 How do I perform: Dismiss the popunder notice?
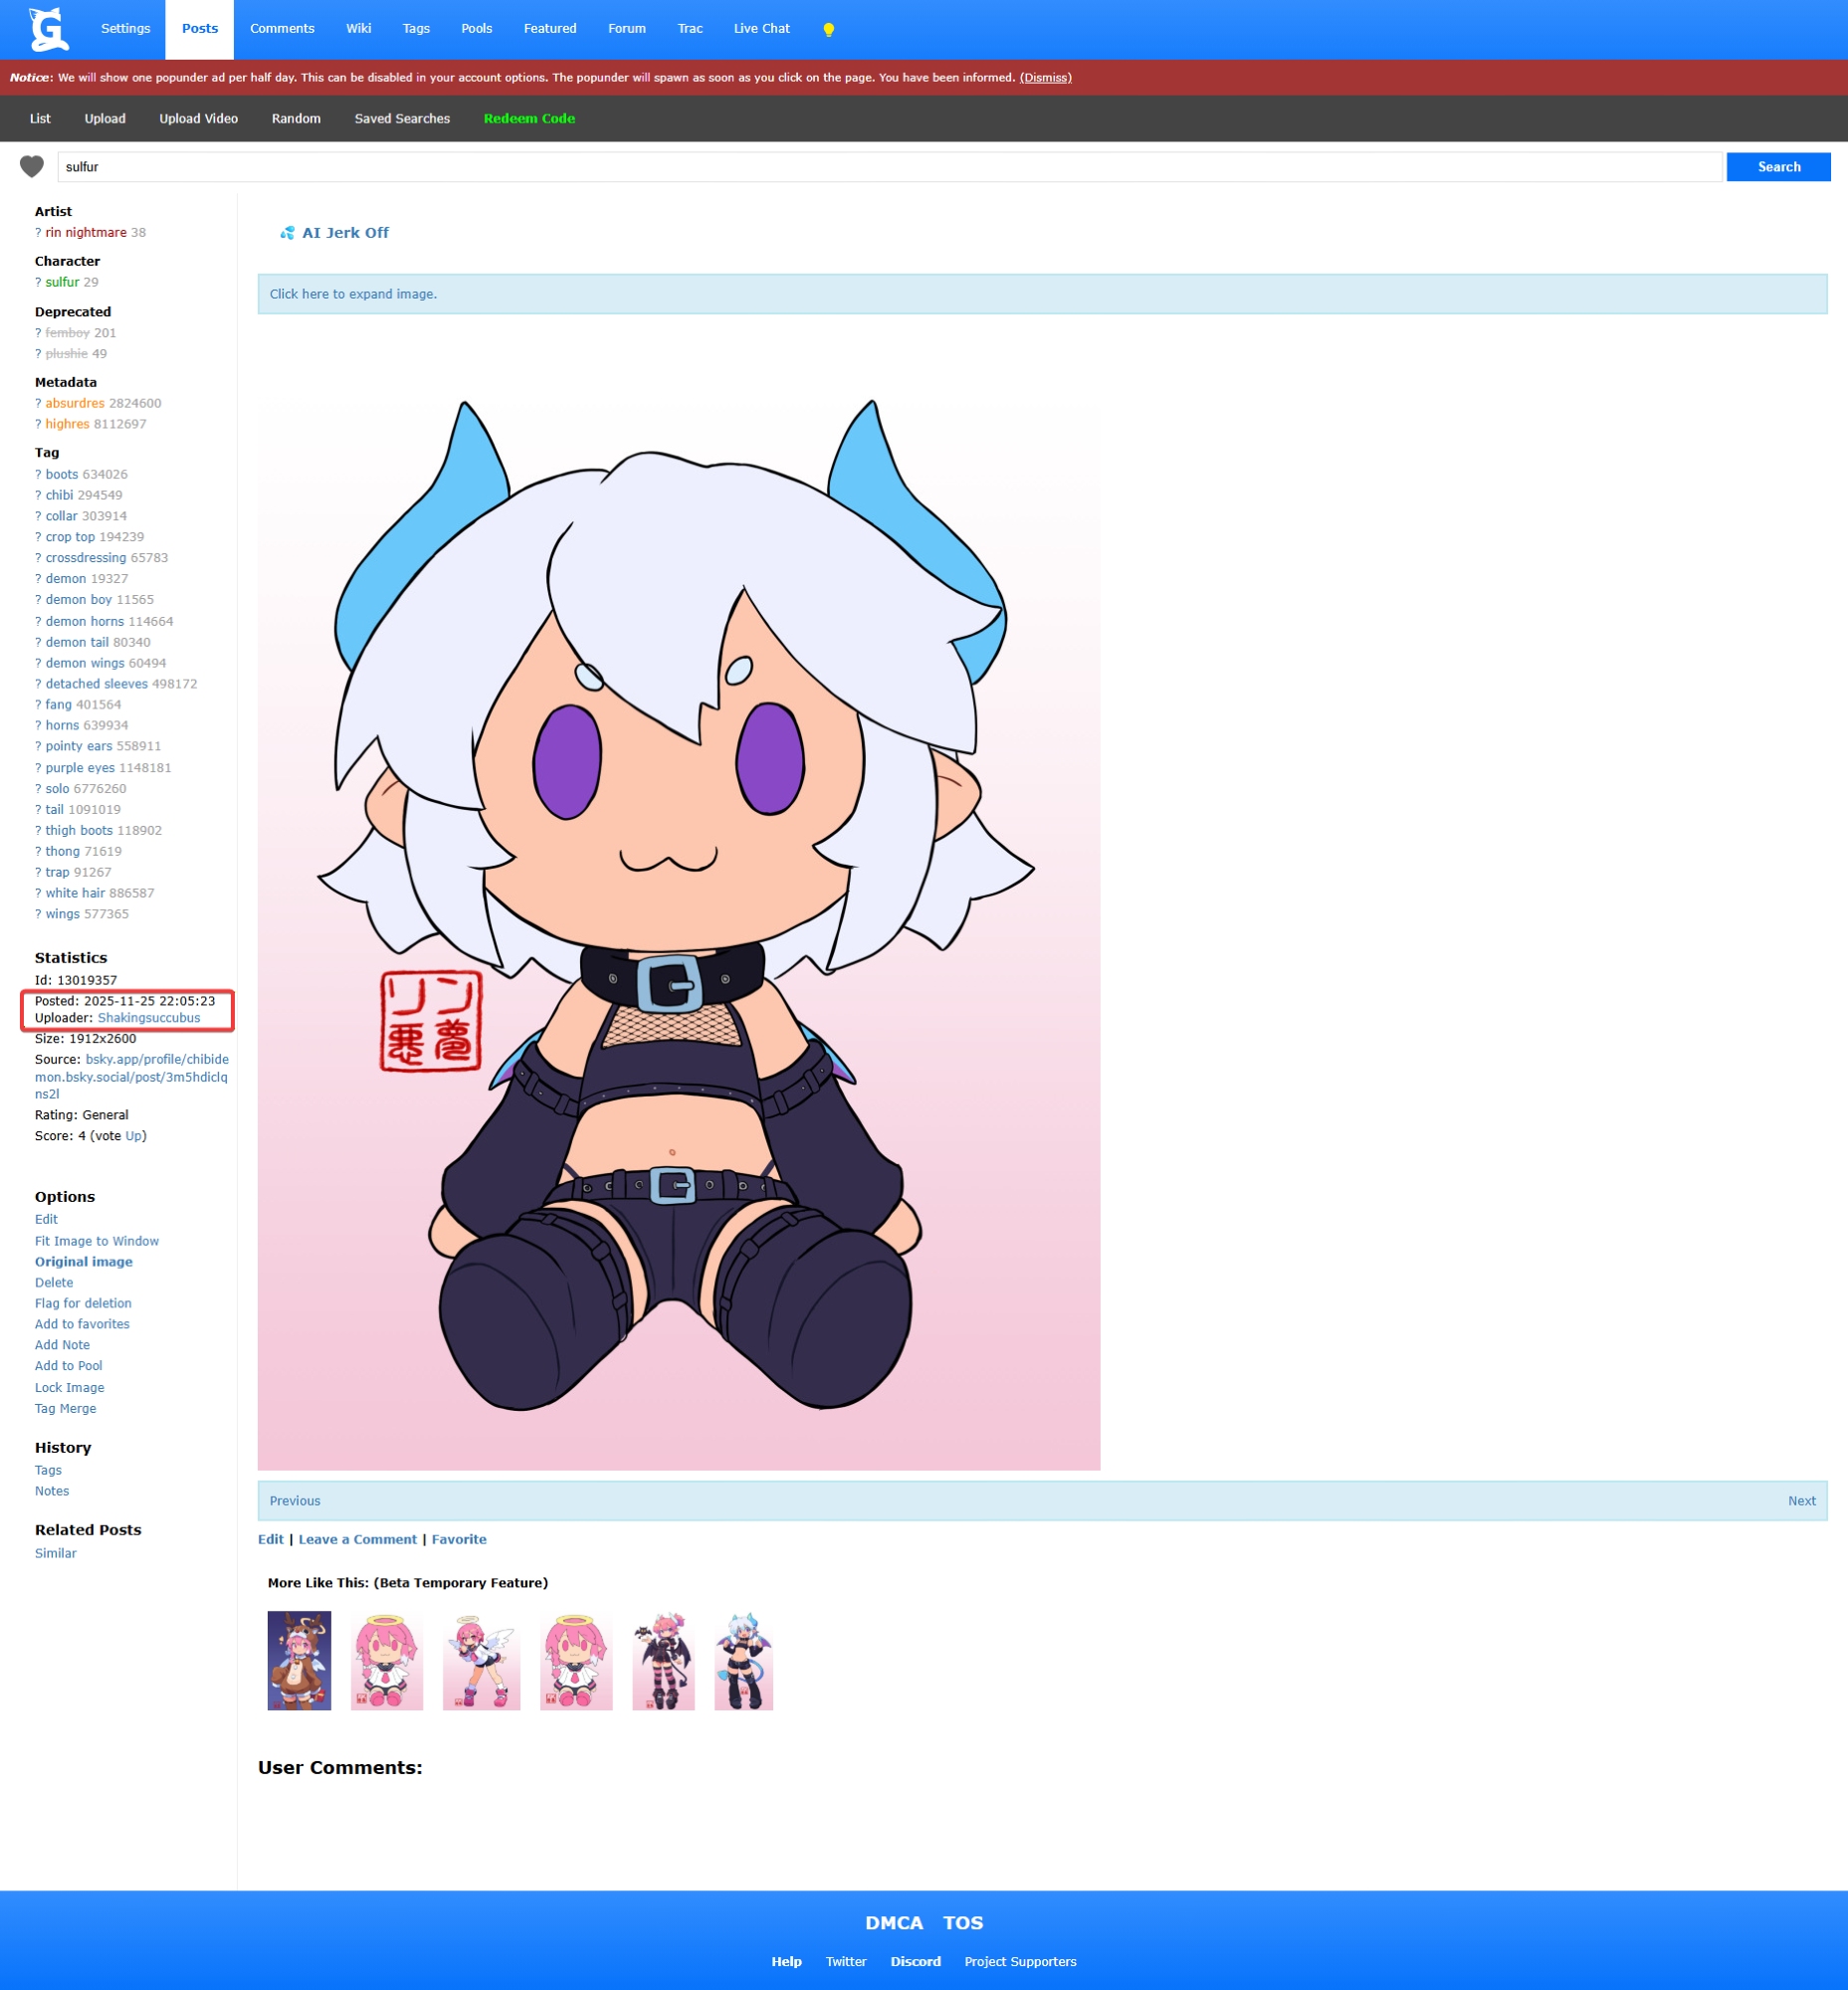point(1045,78)
